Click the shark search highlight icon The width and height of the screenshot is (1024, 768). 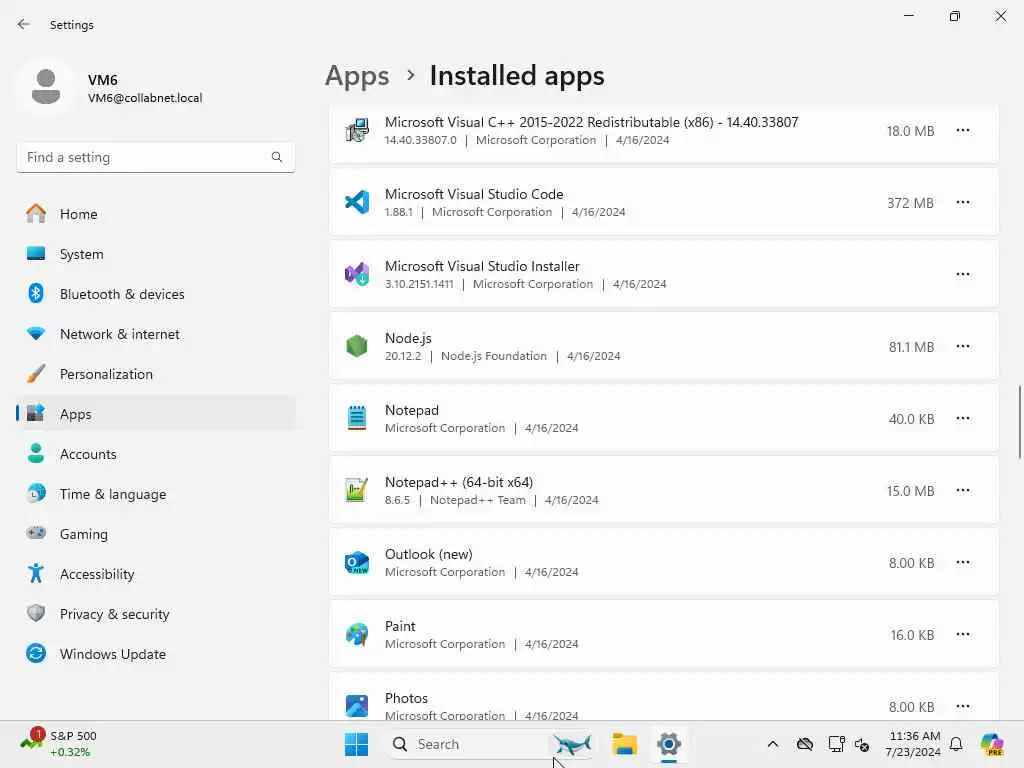click(x=571, y=743)
